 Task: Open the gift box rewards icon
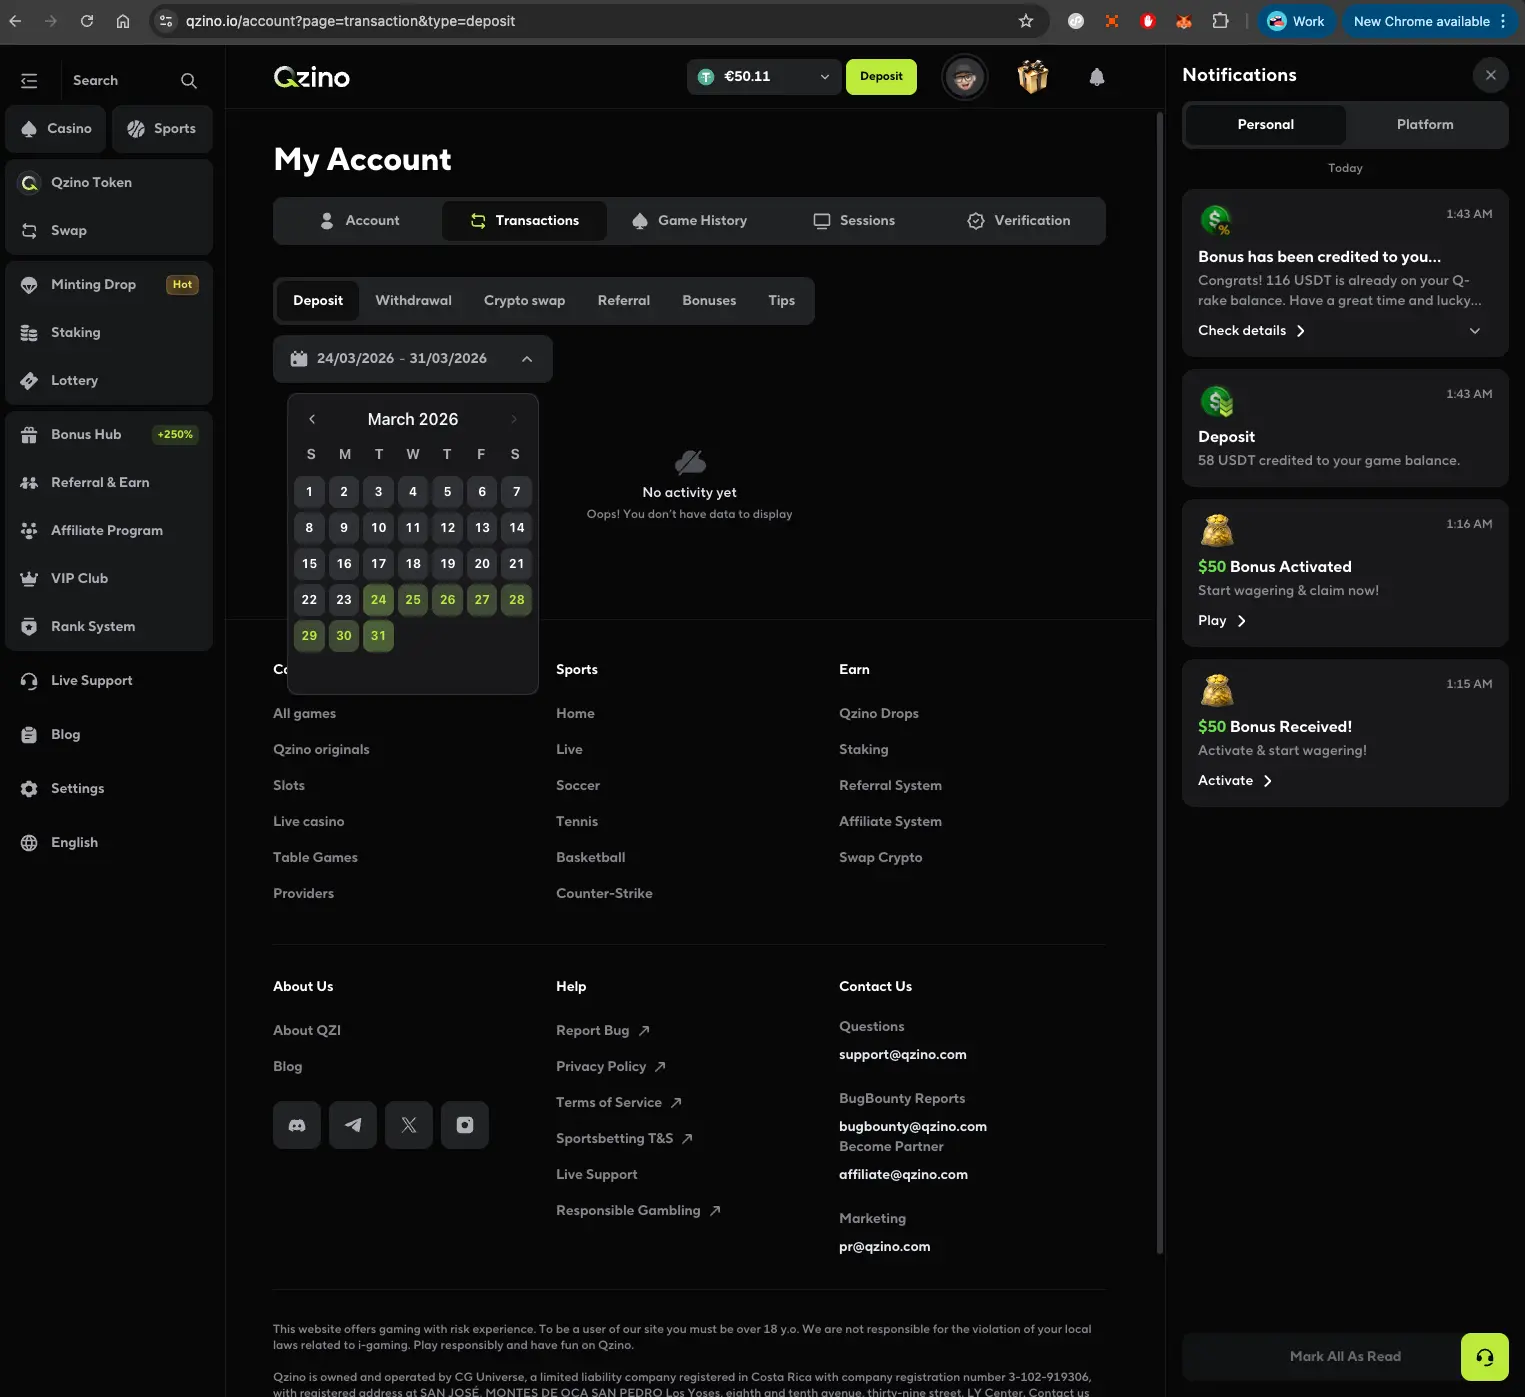pyautogui.click(x=1033, y=76)
